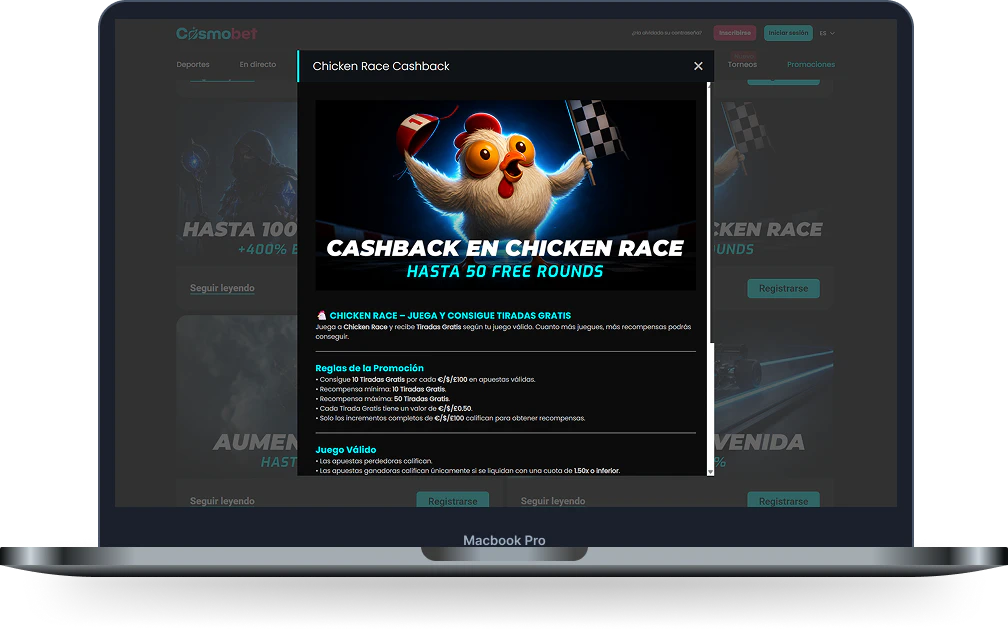Click the 'Reglas de la Promoción' heading

point(369,368)
